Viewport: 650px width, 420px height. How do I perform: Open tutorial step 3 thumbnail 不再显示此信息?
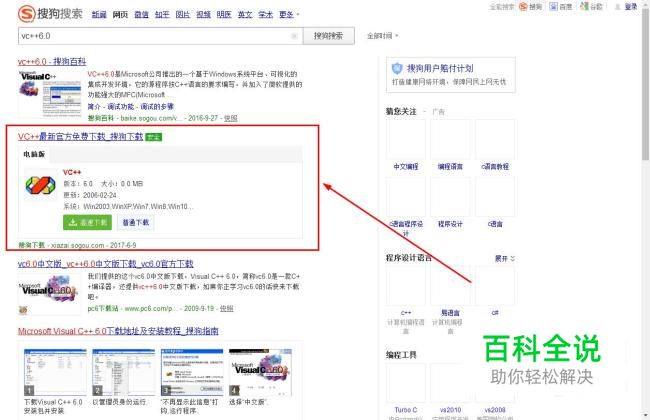point(192,372)
